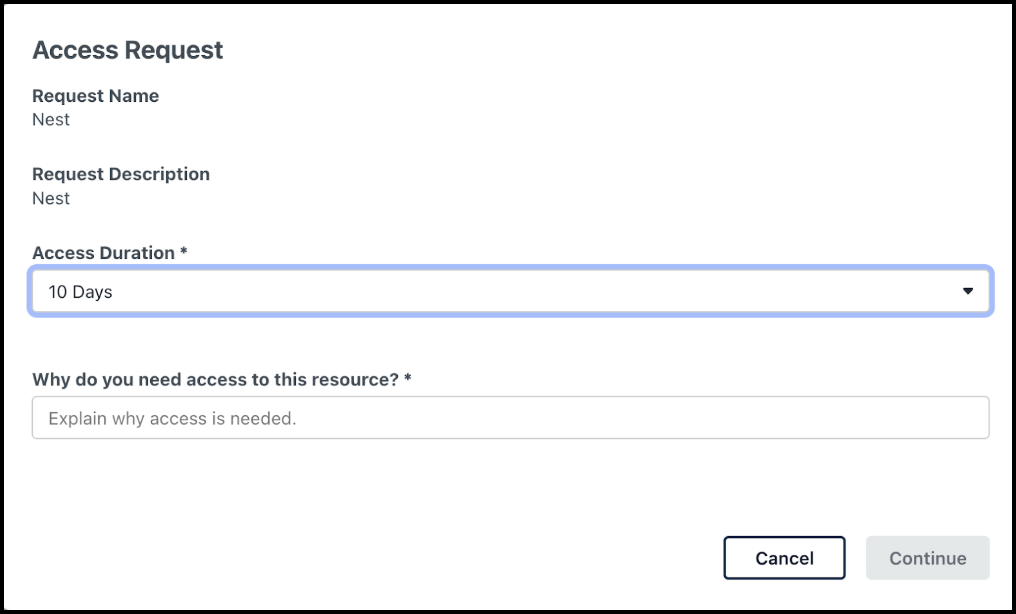1016x614 pixels.
Task: Click the Nest request name value
Action: click(51, 119)
